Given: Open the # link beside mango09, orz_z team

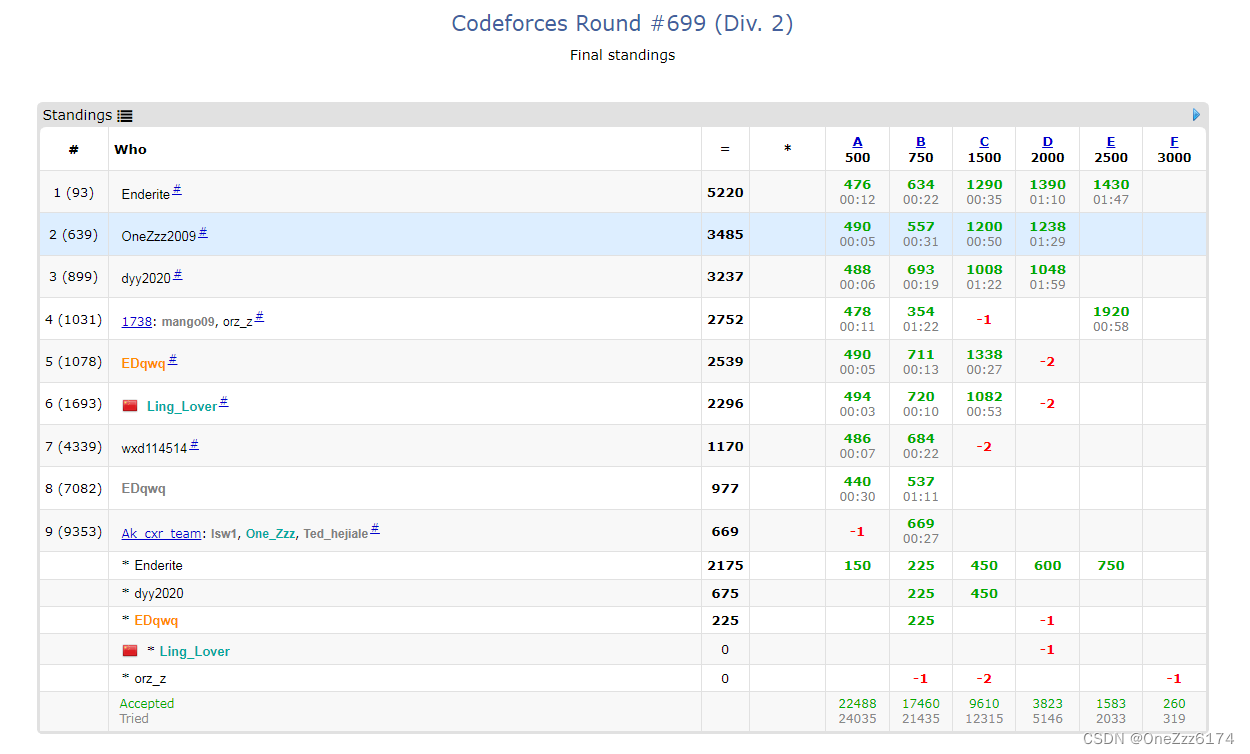Looking at the screenshot, I should (x=260, y=318).
